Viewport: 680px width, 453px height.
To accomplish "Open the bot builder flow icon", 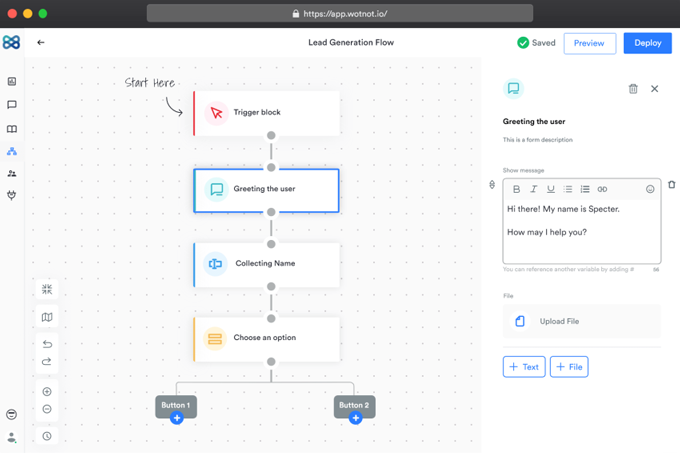I will (12, 151).
